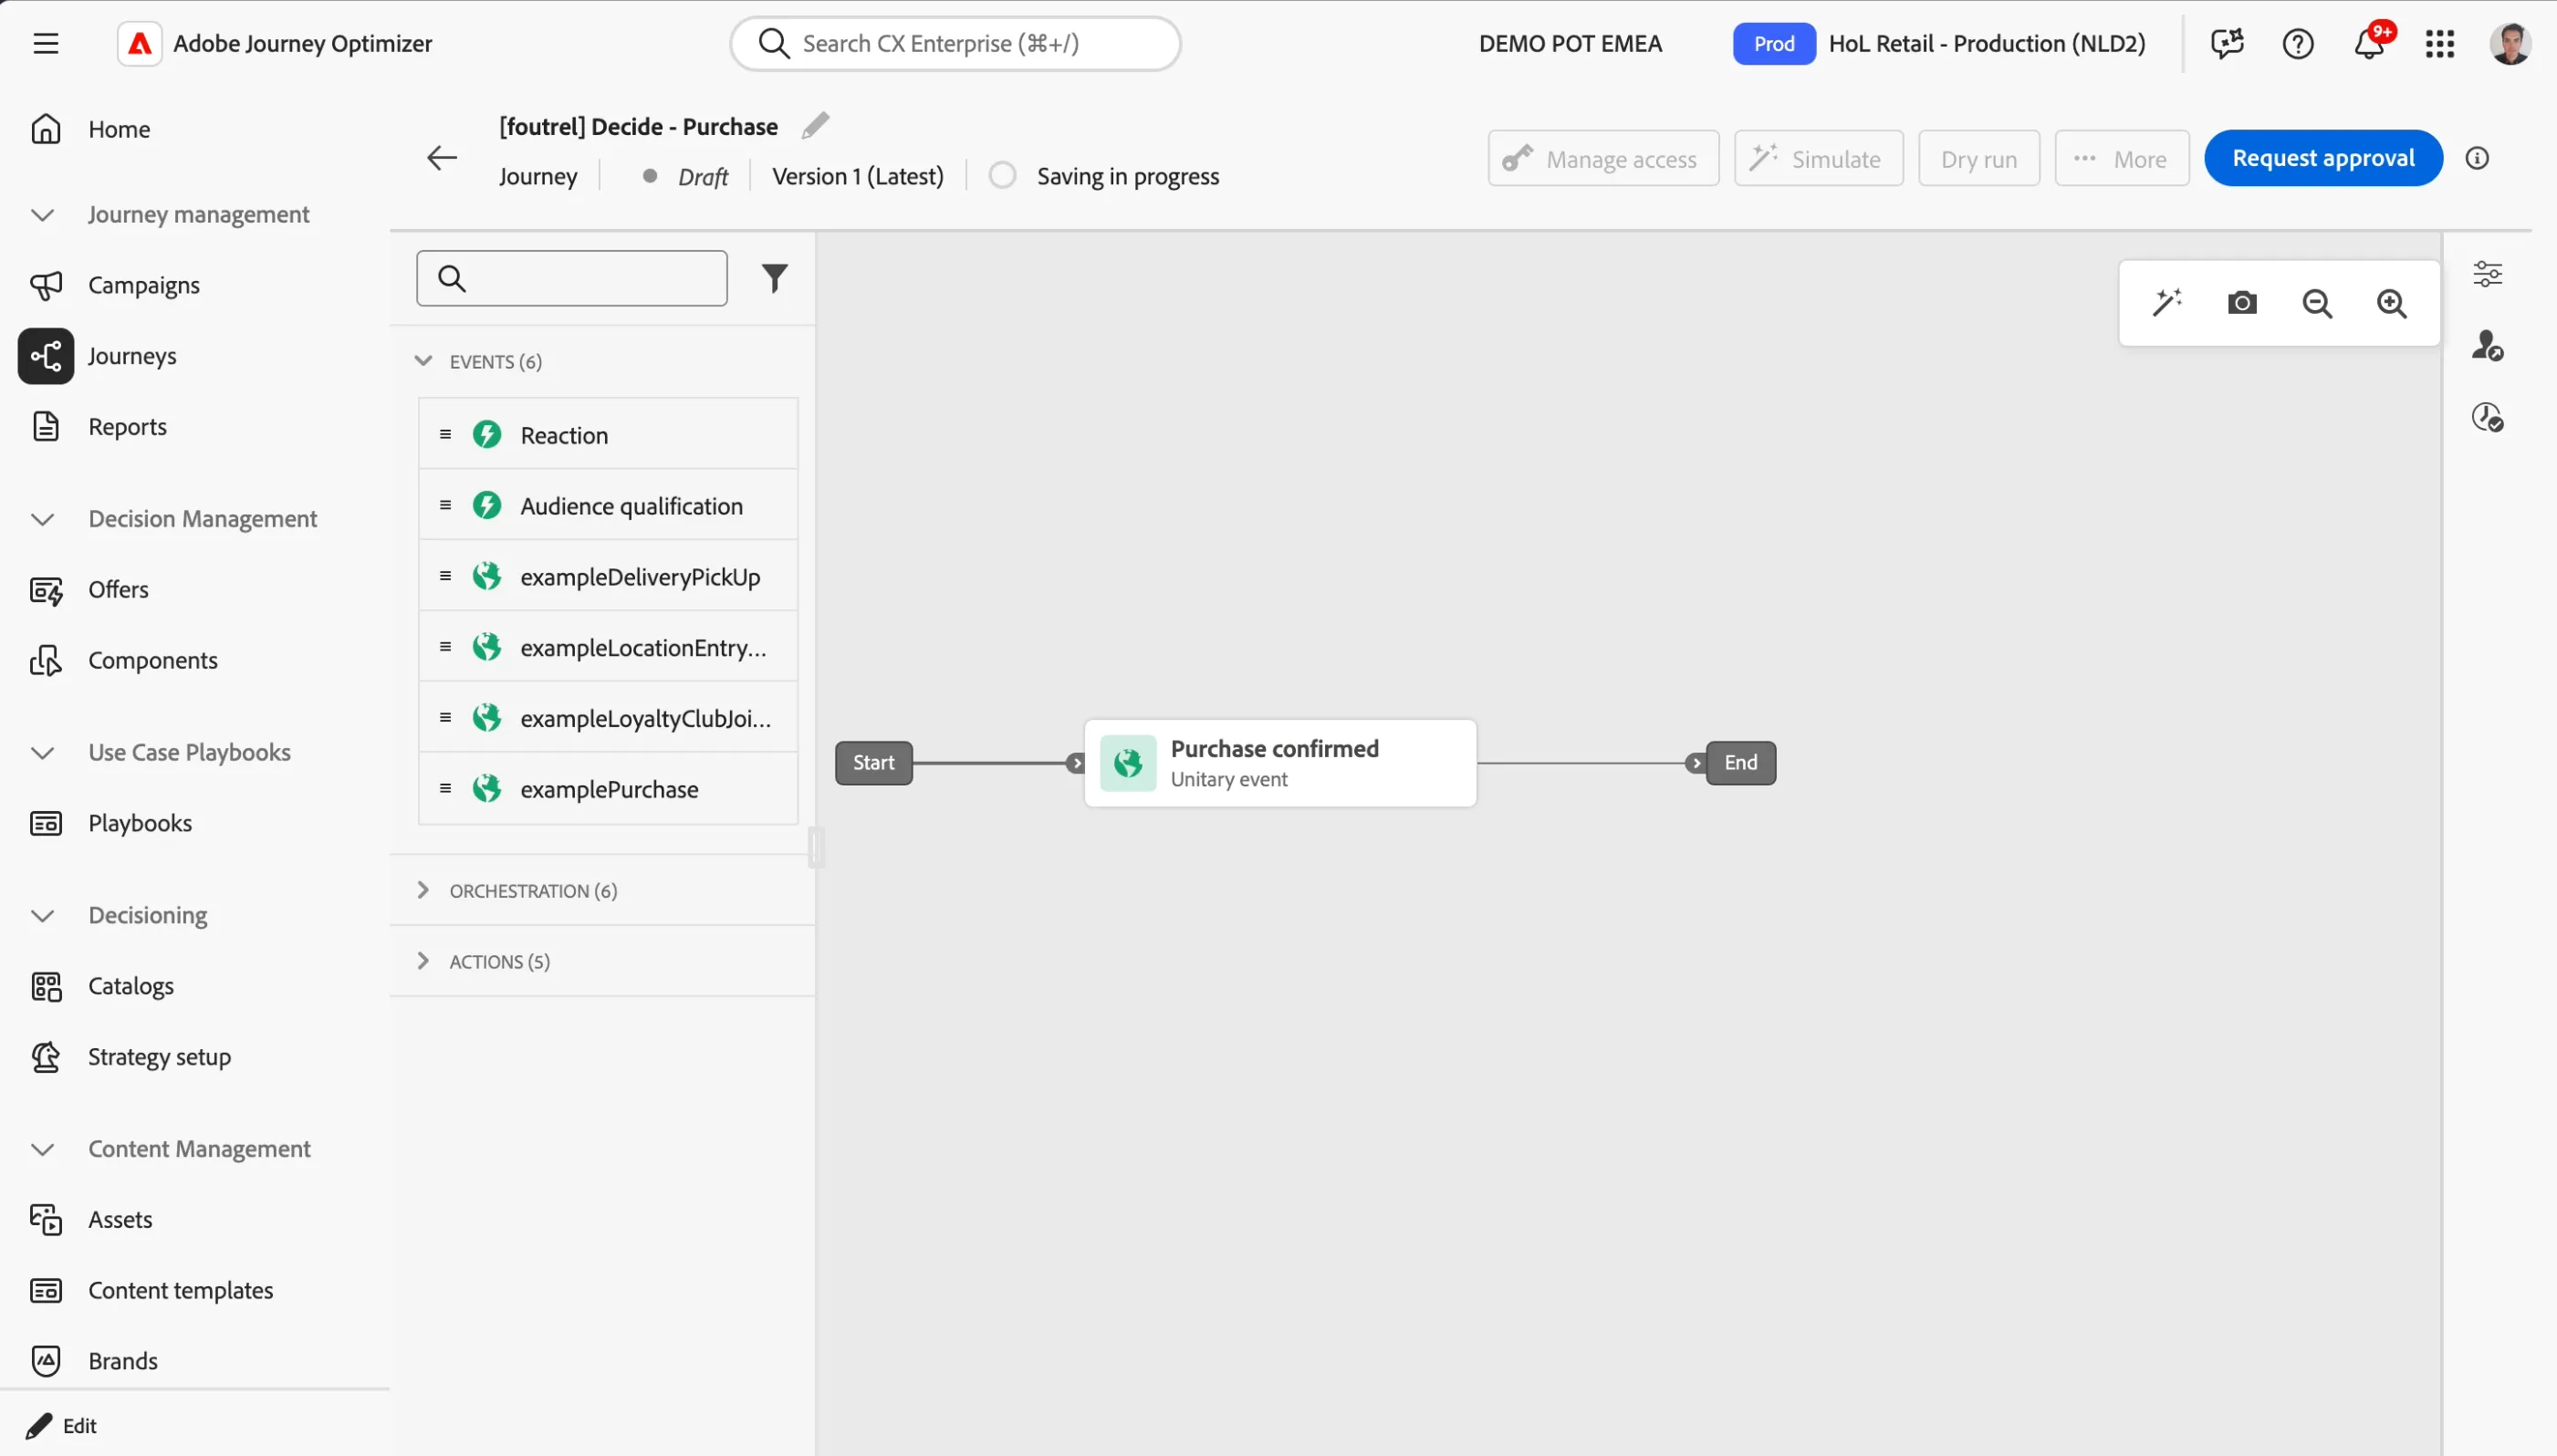Open notifications bell
This screenshot has height=1456, width=2557.
pos(2369,44)
